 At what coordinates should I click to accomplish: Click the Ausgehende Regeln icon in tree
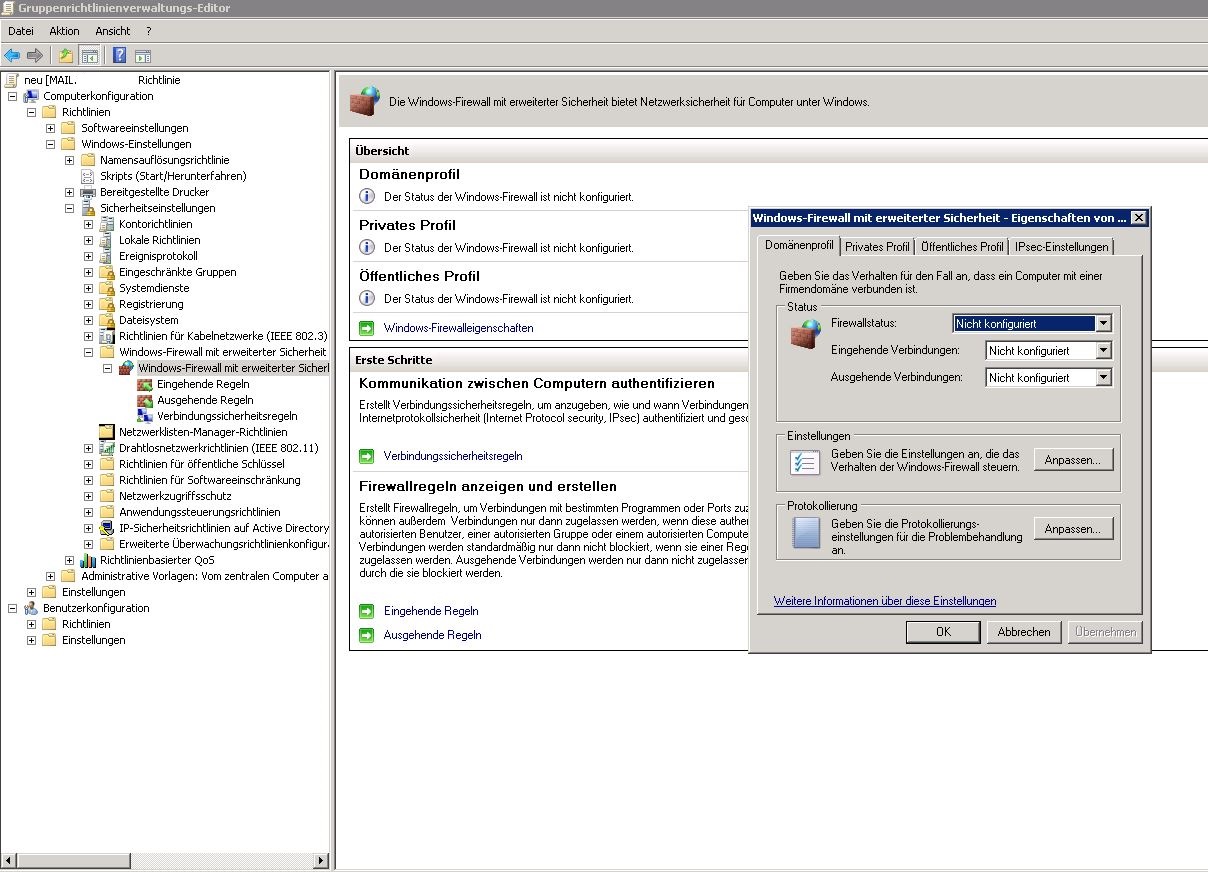[x=145, y=400]
